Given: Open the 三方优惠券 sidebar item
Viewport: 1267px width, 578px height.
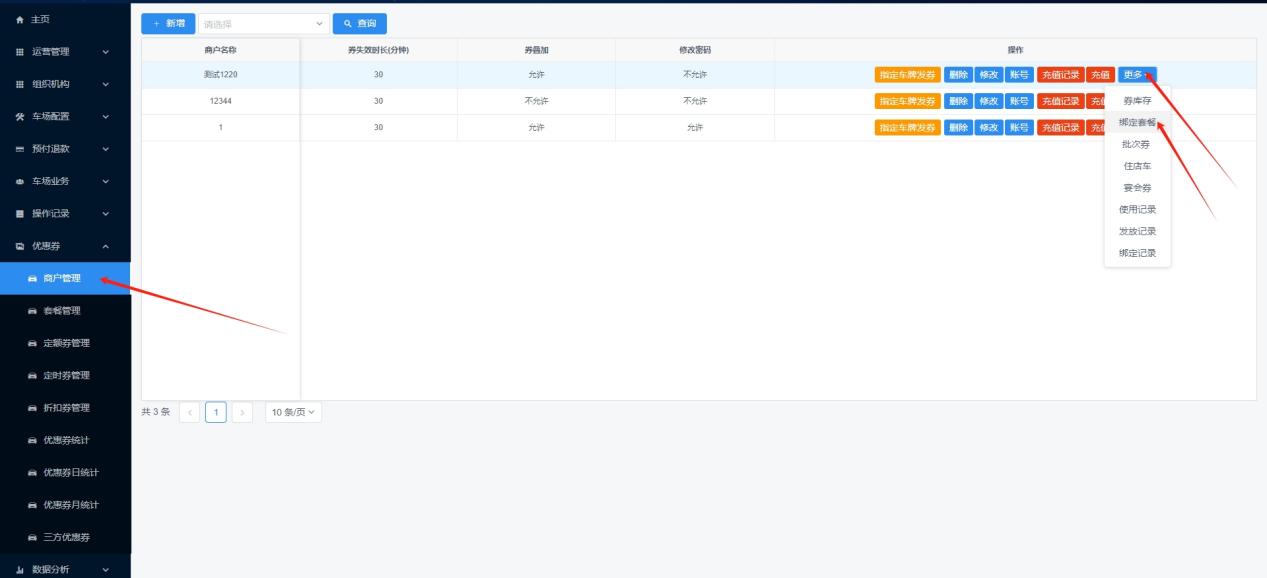Looking at the screenshot, I should pyautogui.click(x=65, y=537).
